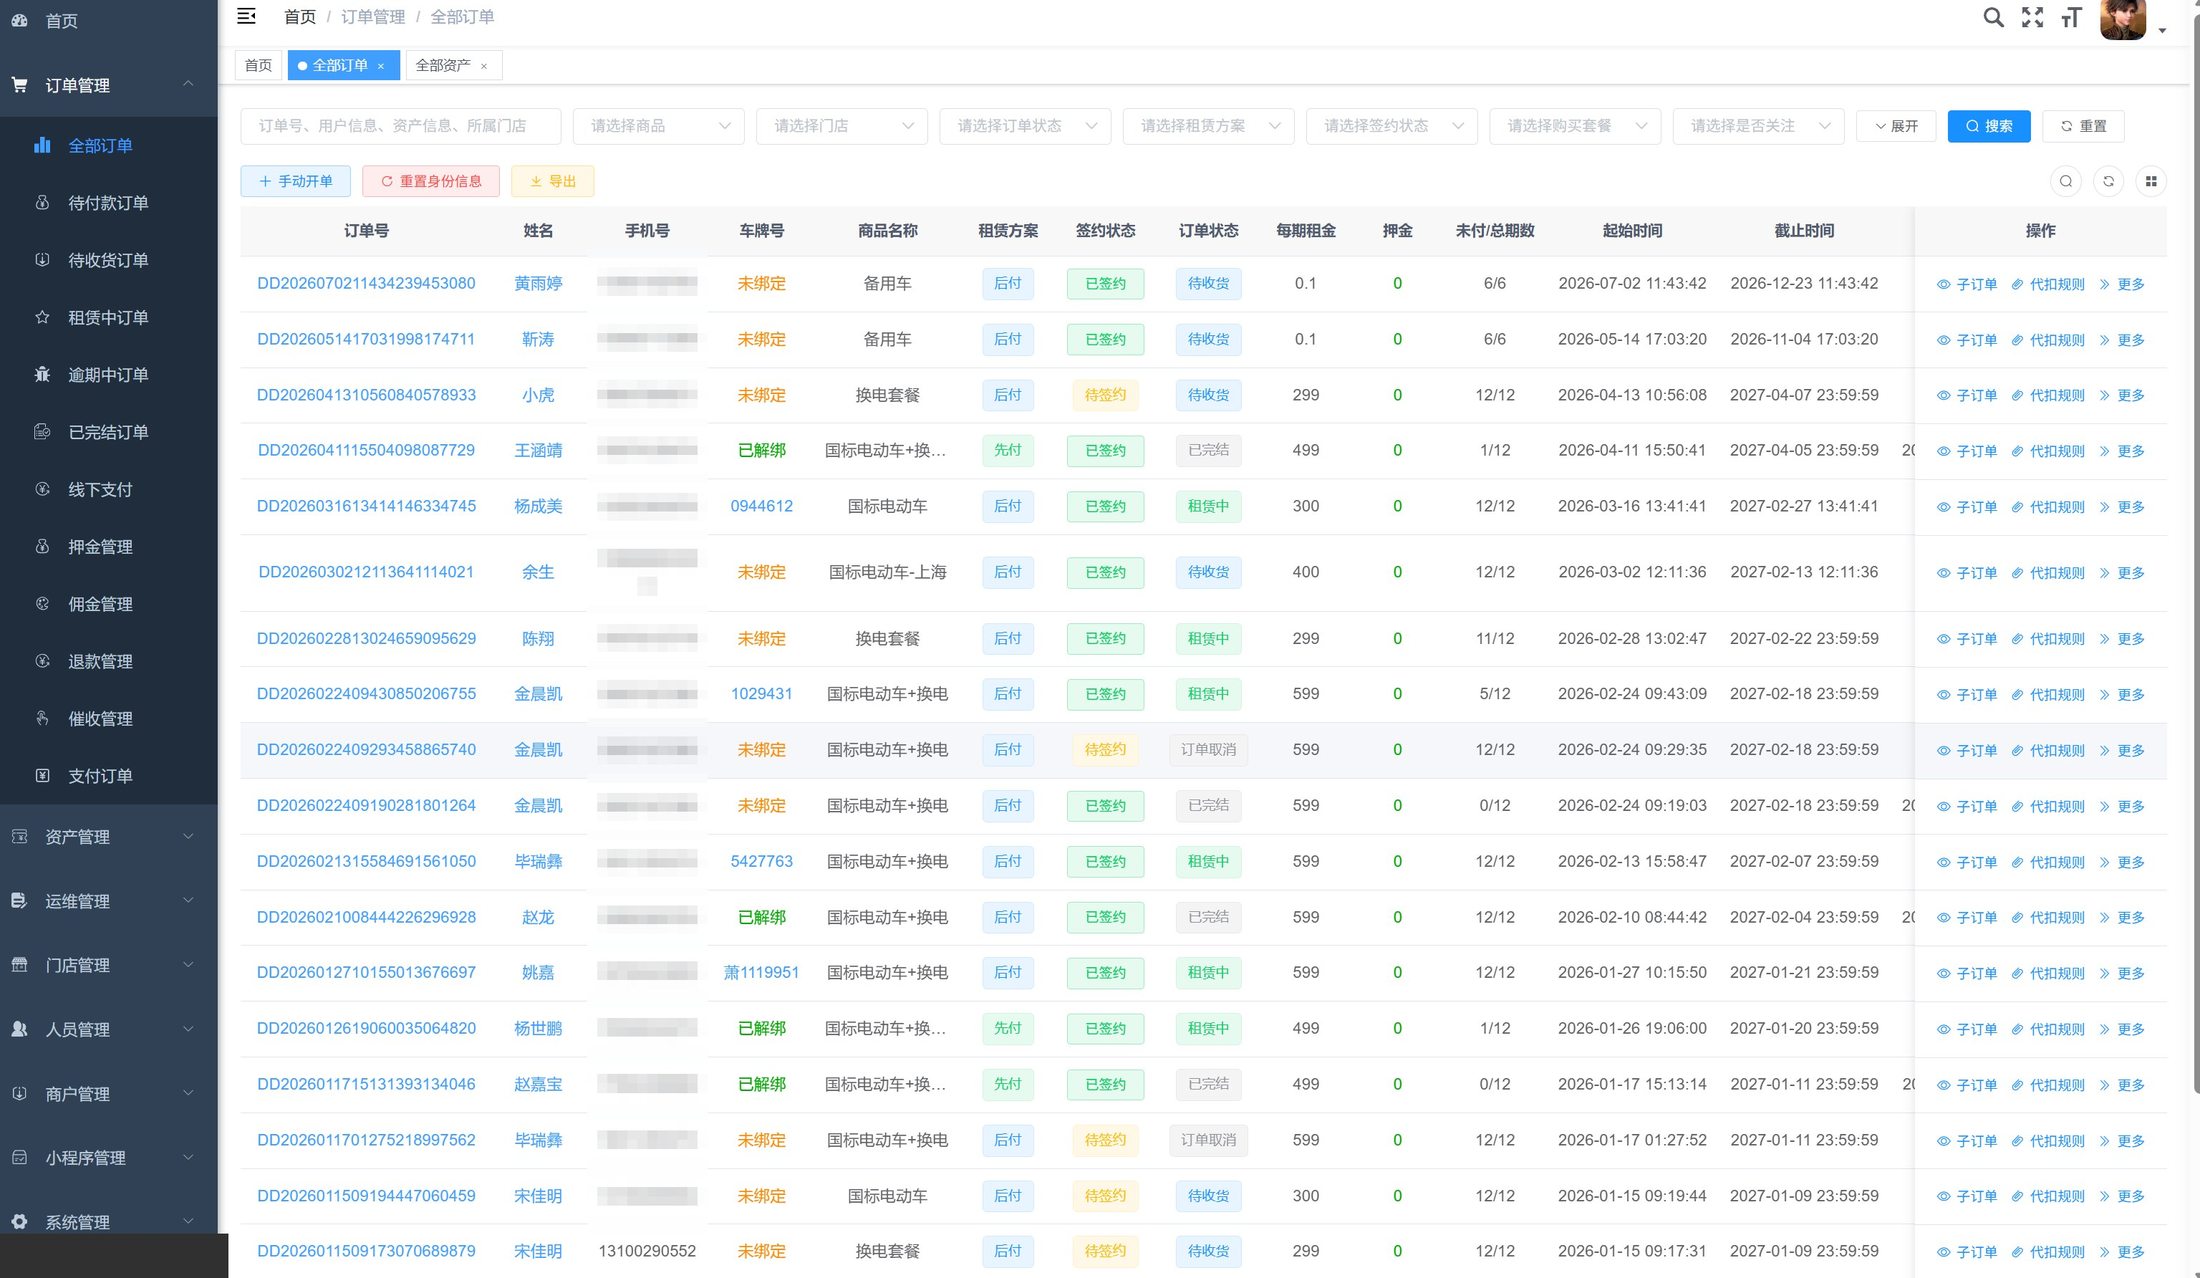Open the column settings grid icon
Image resolution: width=2200 pixels, height=1278 pixels.
coord(2151,182)
